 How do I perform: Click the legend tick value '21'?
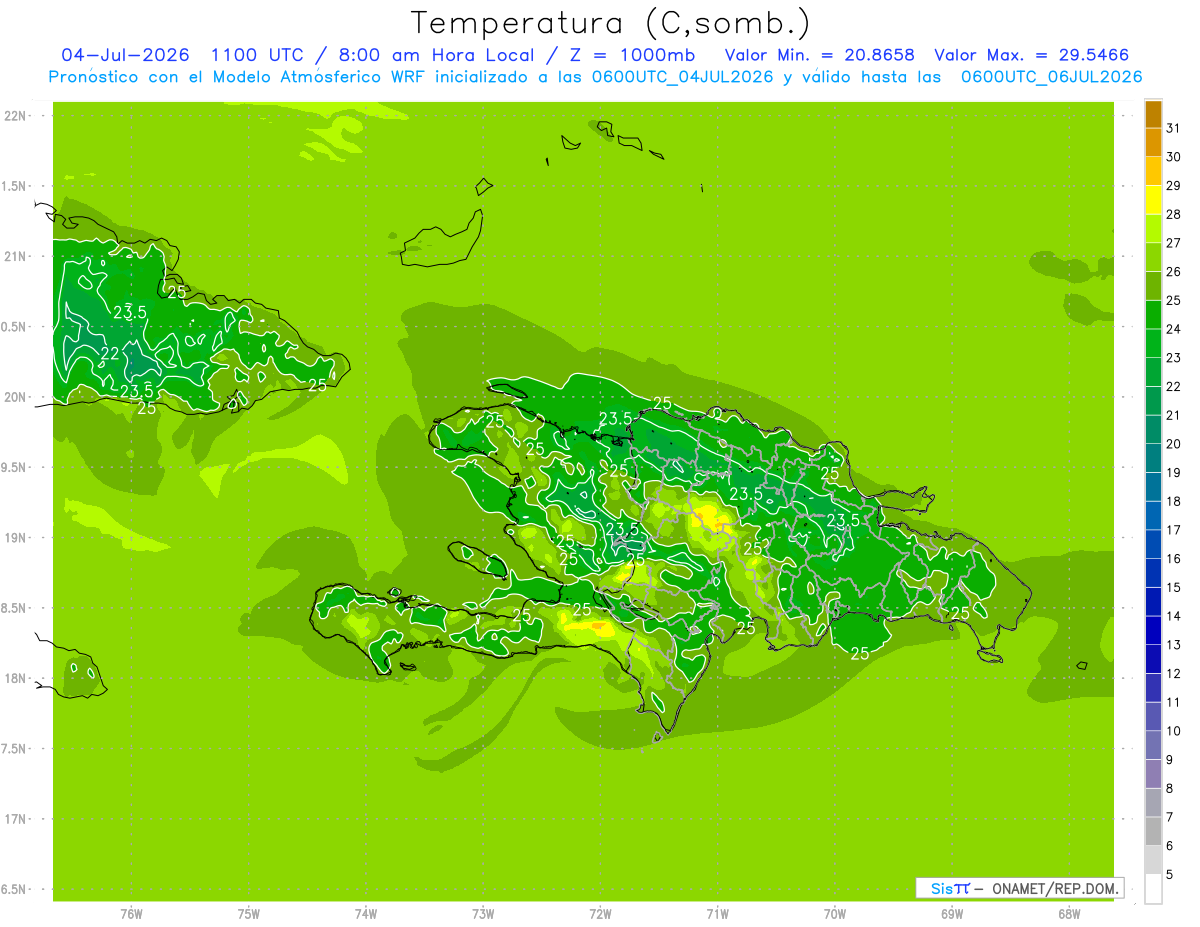(1174, 415)
